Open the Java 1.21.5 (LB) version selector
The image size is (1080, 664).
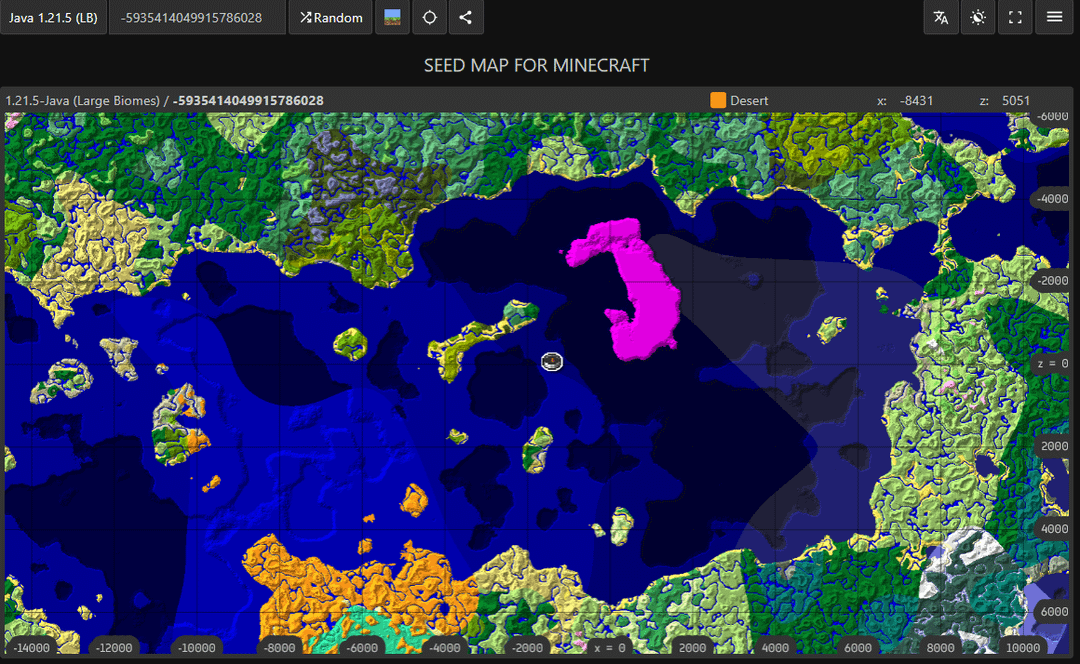(53, 18)
